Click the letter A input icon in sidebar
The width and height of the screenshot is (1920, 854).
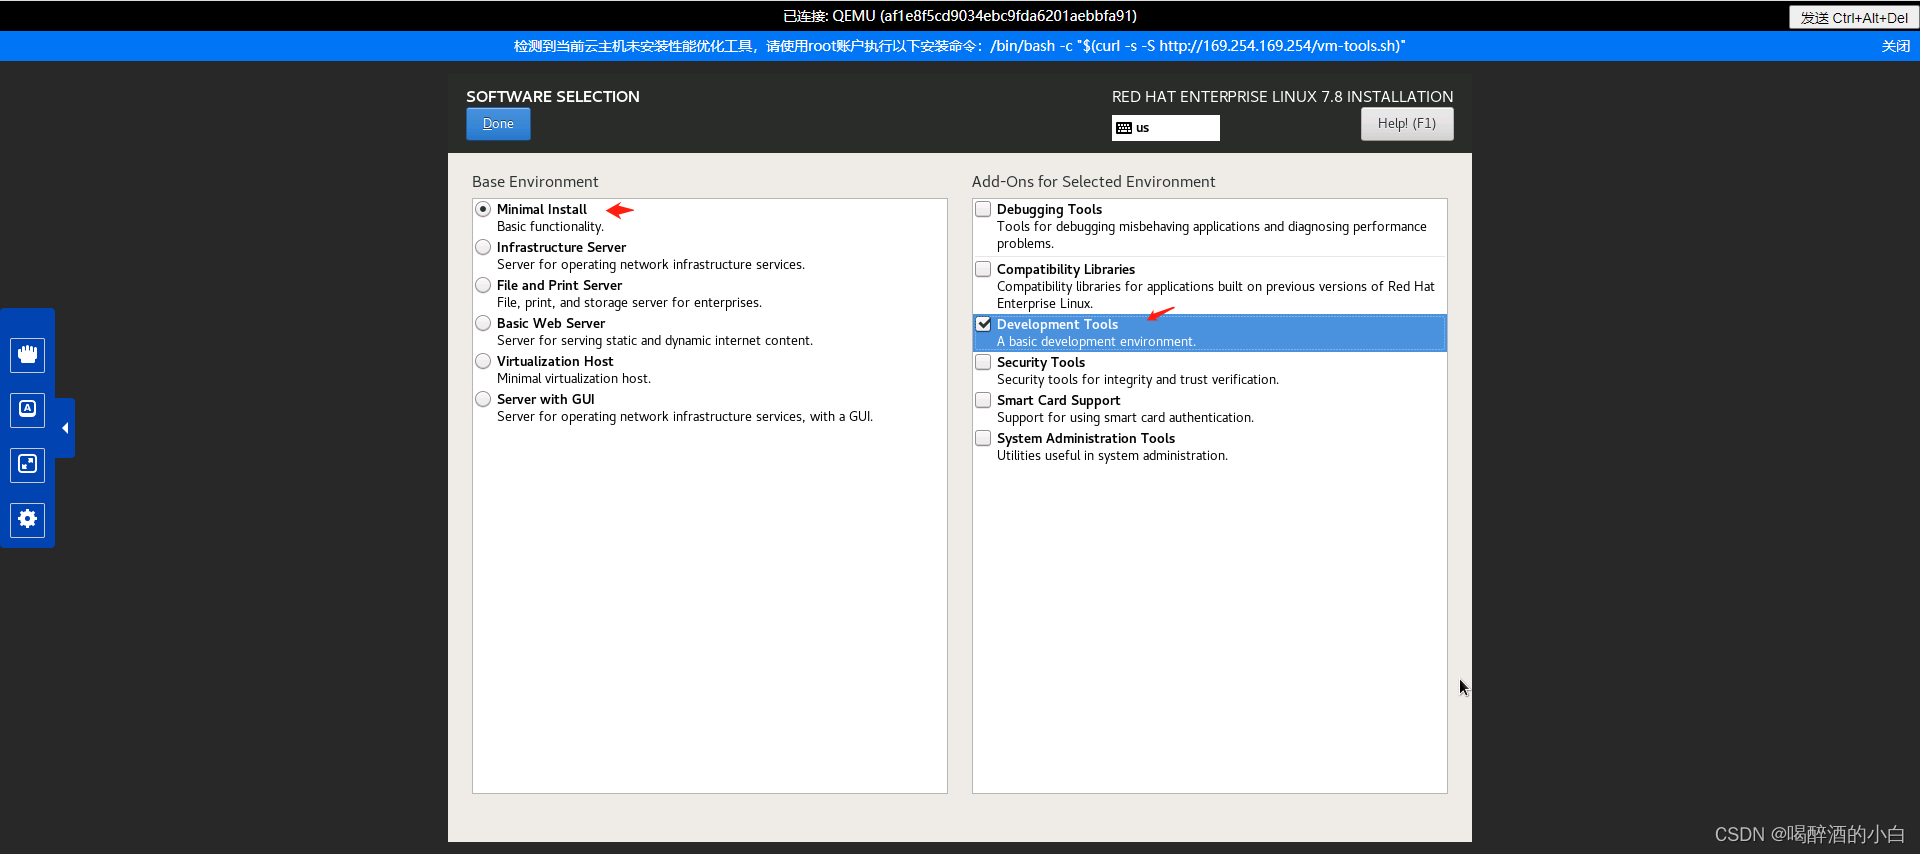(28, 409)
